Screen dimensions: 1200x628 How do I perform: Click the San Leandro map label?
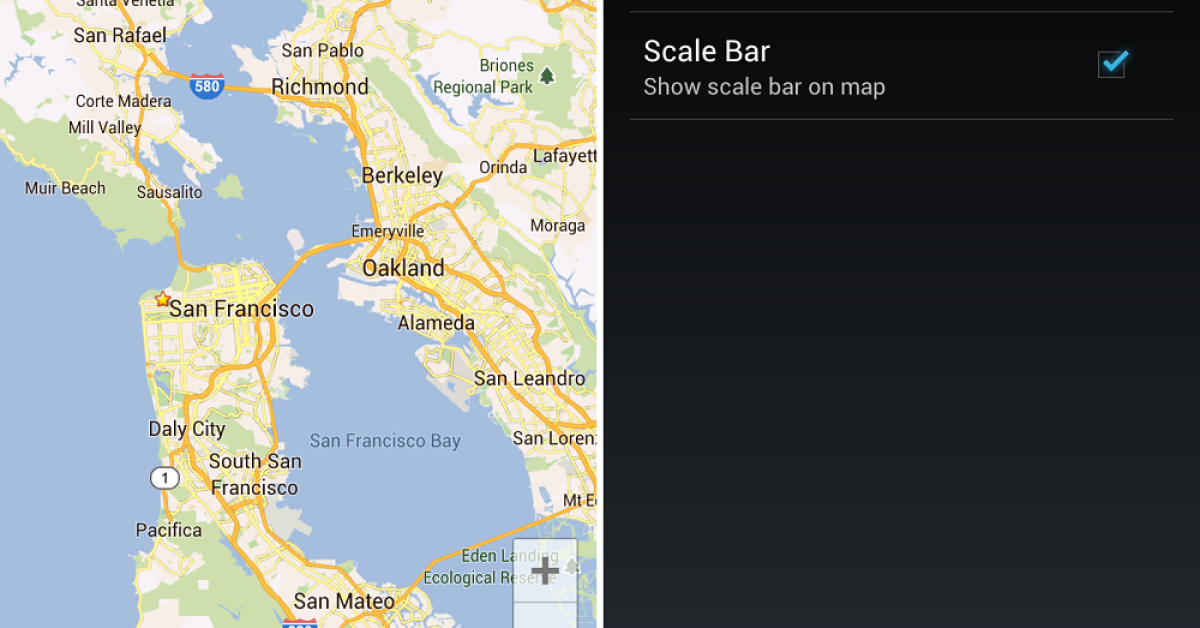[529, 378]
